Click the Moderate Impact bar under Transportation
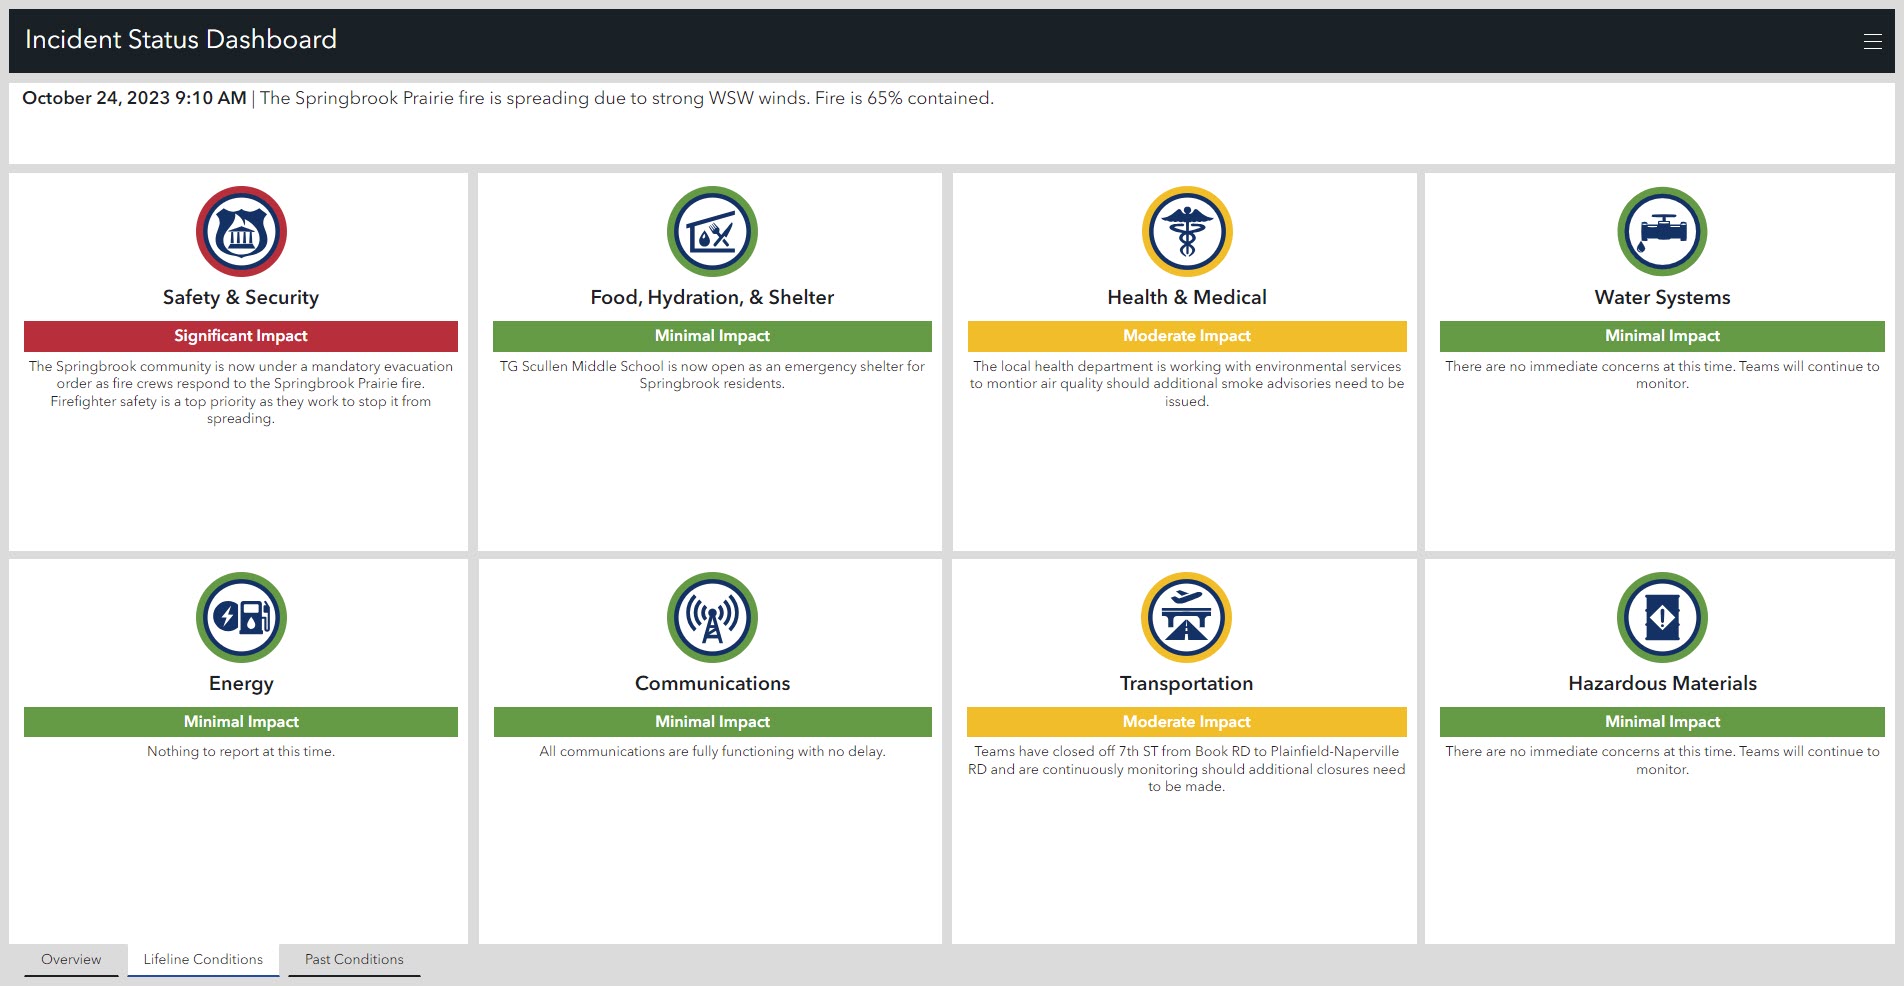Screen dimensions: 1904x986 pyautogui.click(x=1186, y=721)
